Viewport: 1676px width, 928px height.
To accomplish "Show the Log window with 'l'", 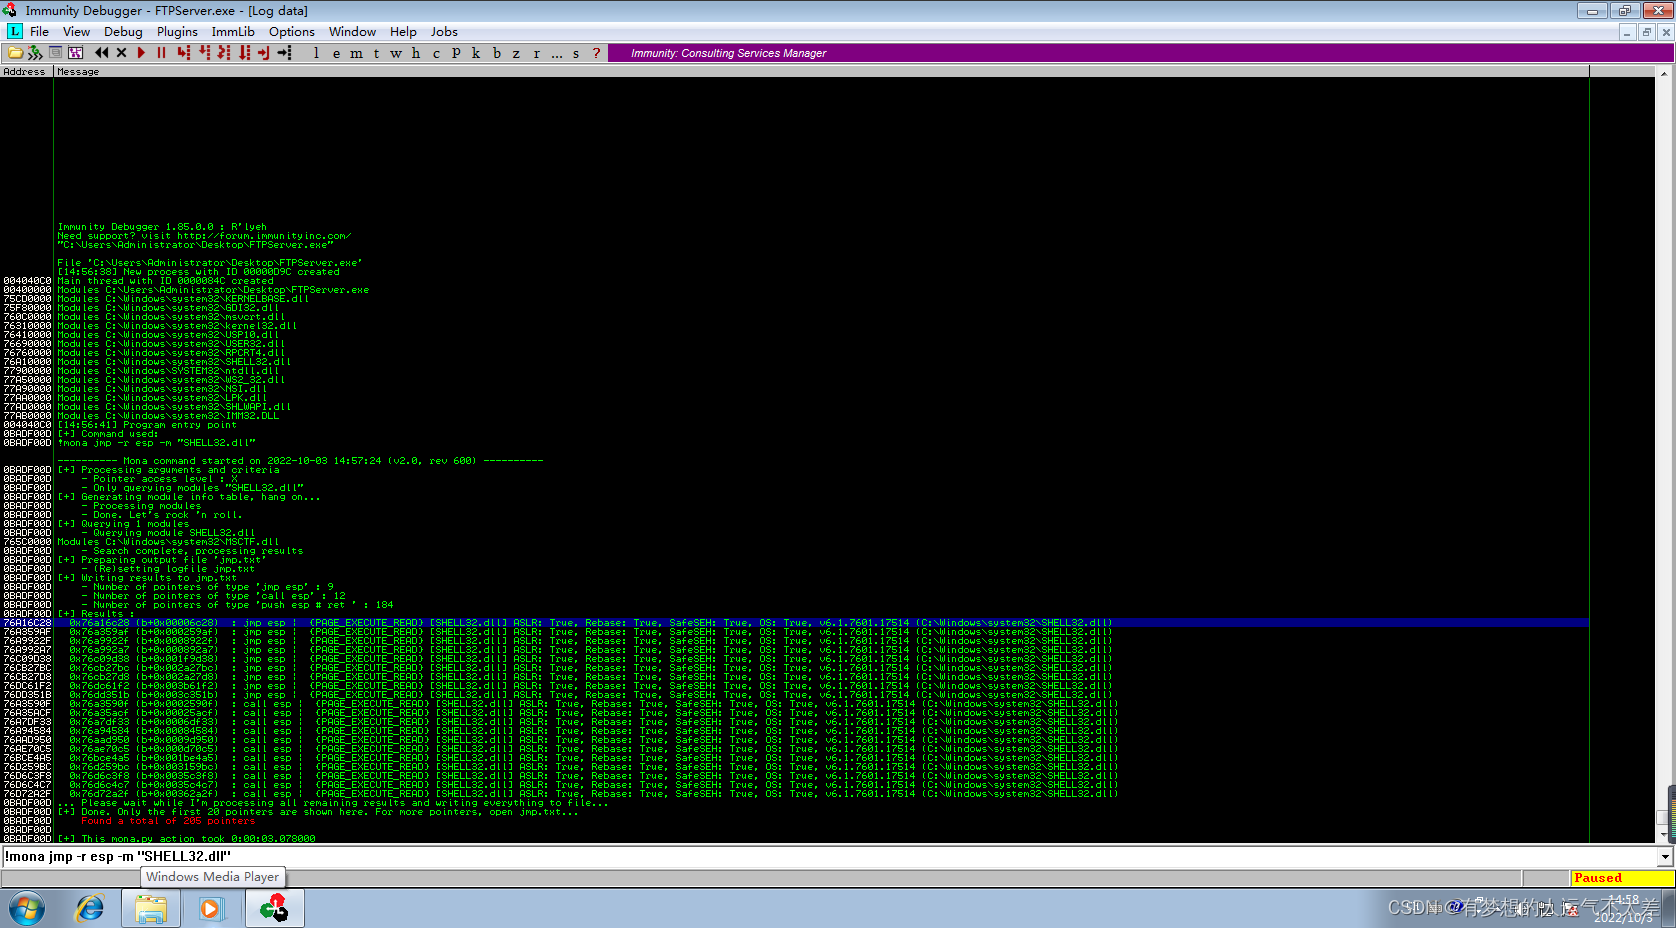I will pyautogui.click(x=316, y=53).
